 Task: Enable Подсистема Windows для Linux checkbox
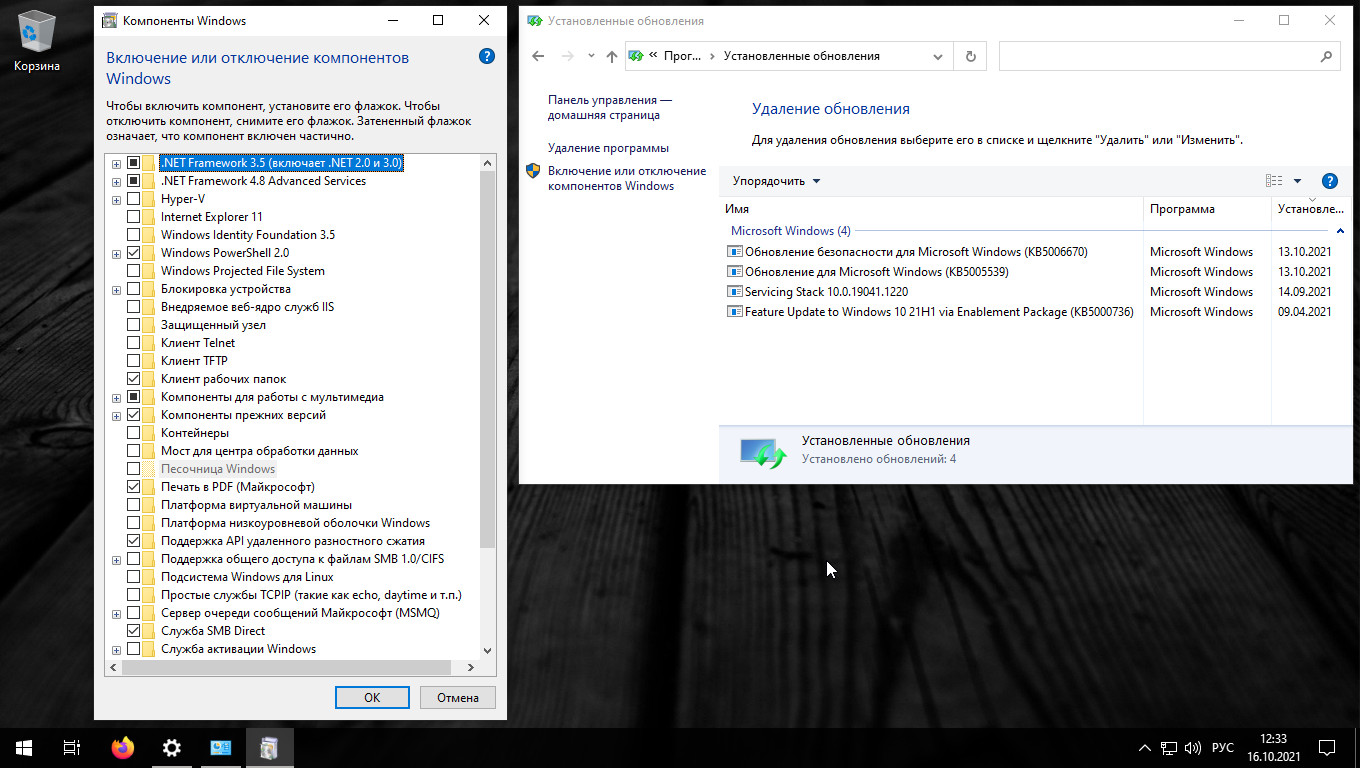coord(133,577)
